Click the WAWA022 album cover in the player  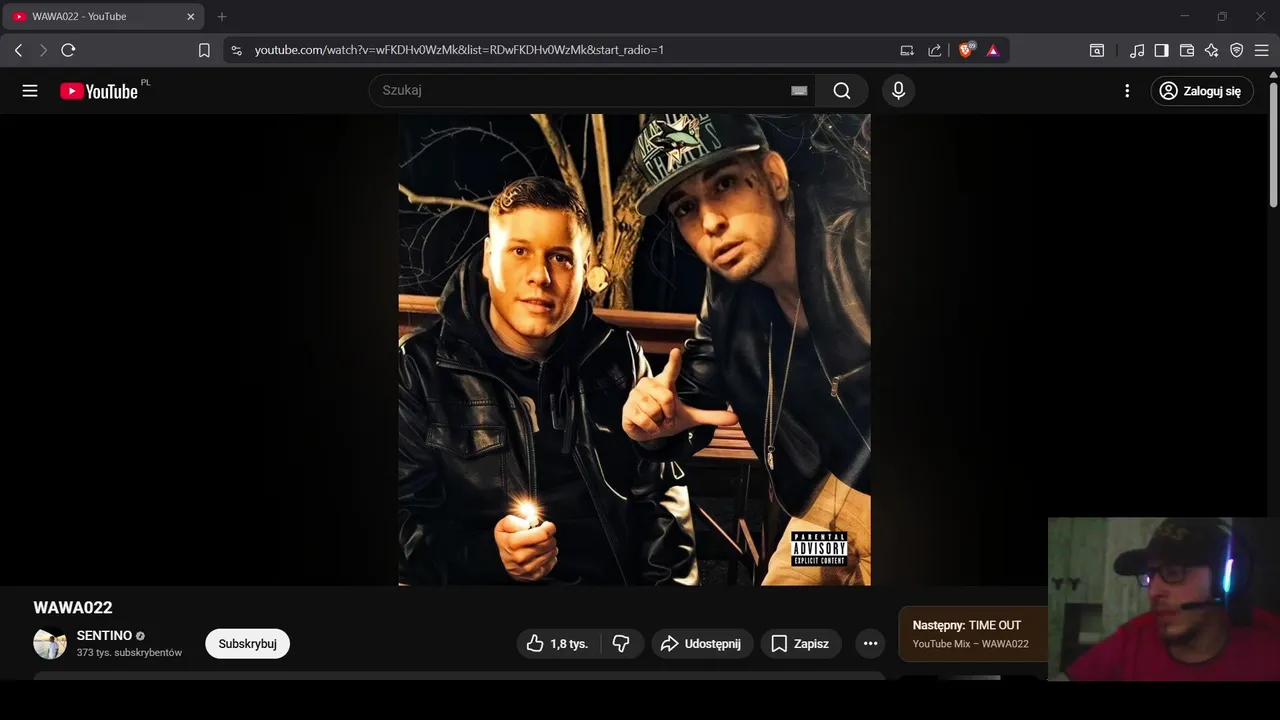634,349
